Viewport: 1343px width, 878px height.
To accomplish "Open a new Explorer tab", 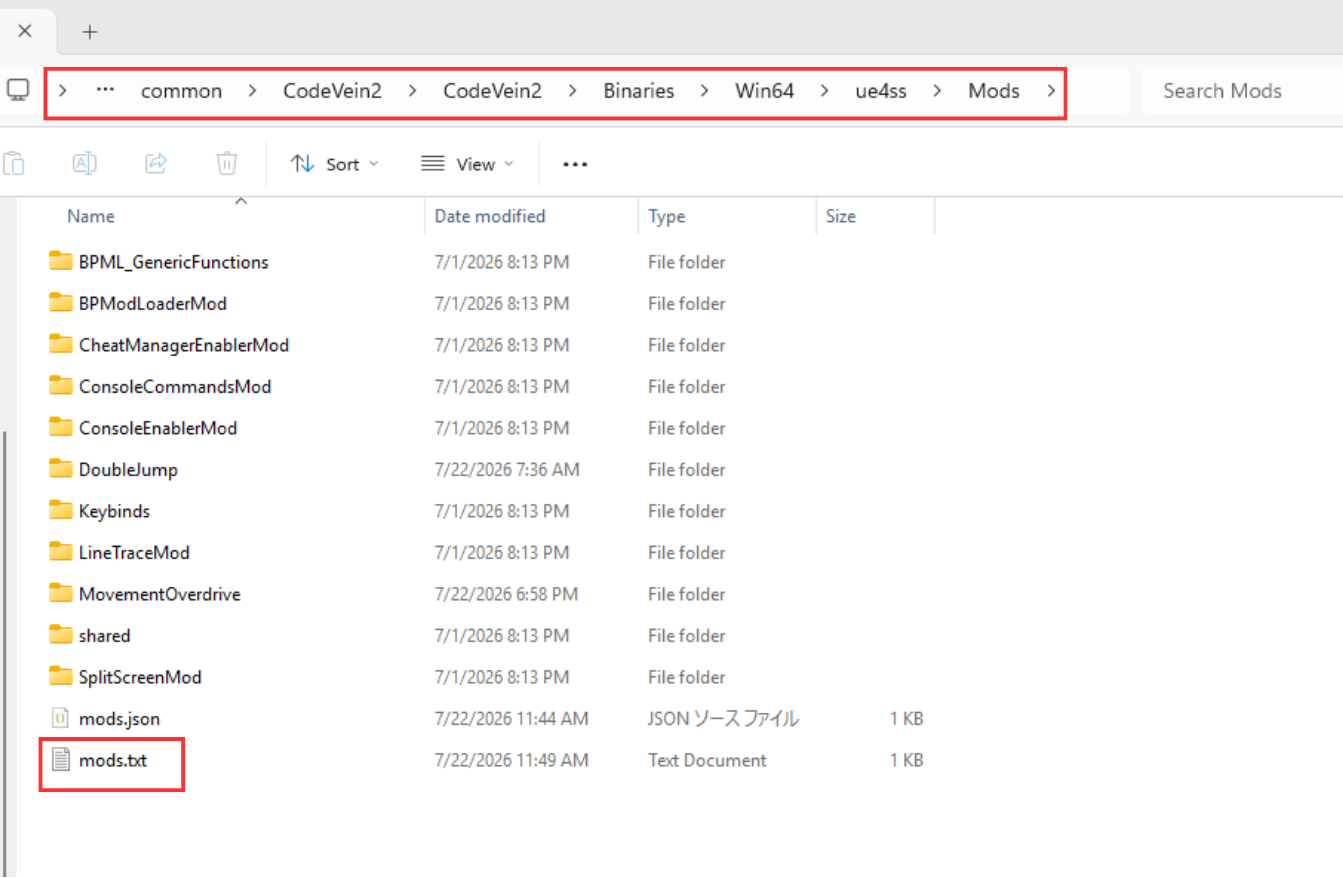I will coord(90,32).
